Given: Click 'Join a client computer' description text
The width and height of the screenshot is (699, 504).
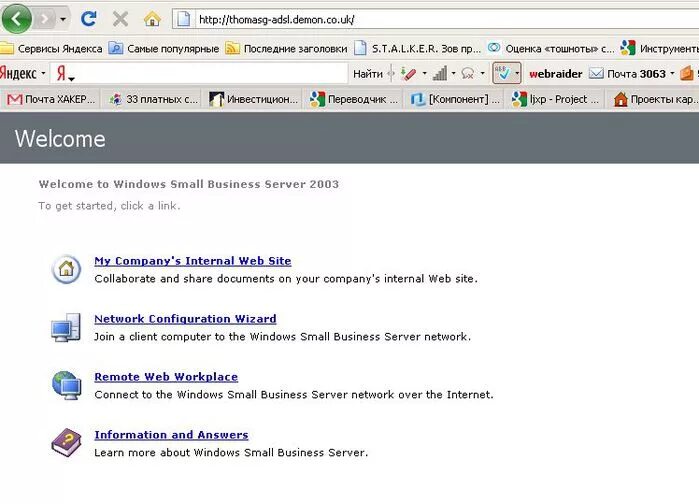Looking at the screenshot, I should 282,337.
